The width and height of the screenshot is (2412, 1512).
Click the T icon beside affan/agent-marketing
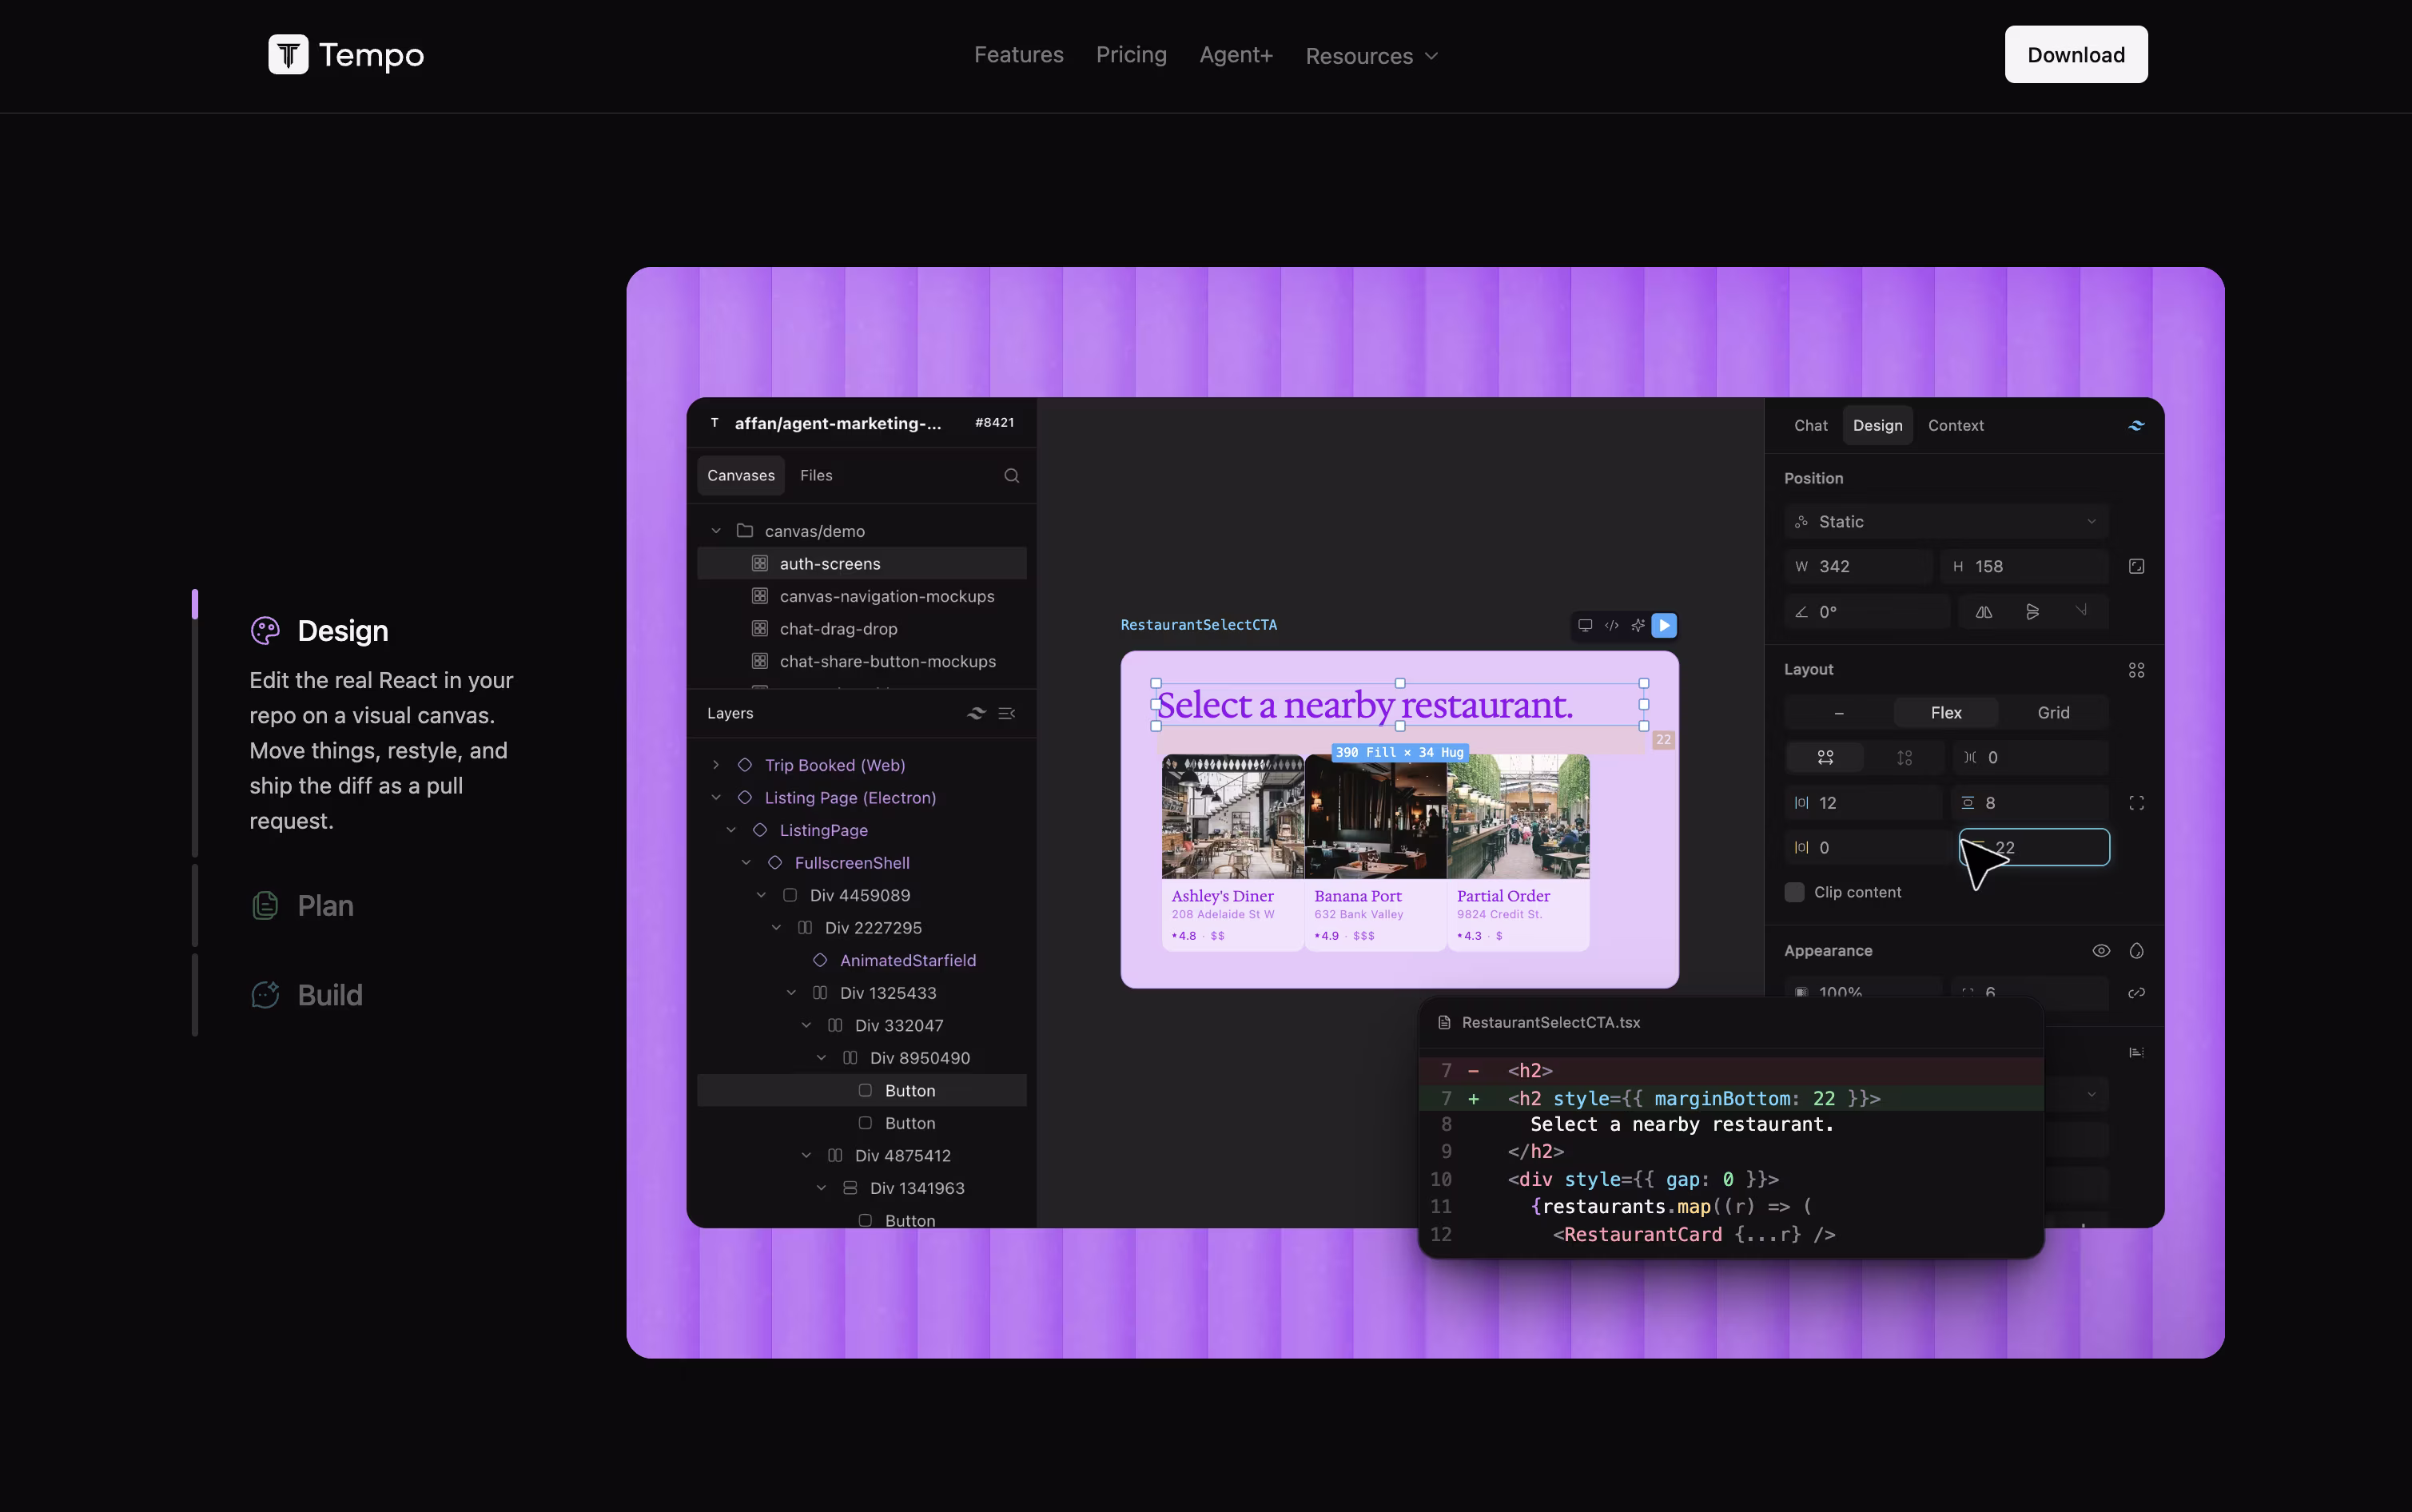click(x=714, y=423)
